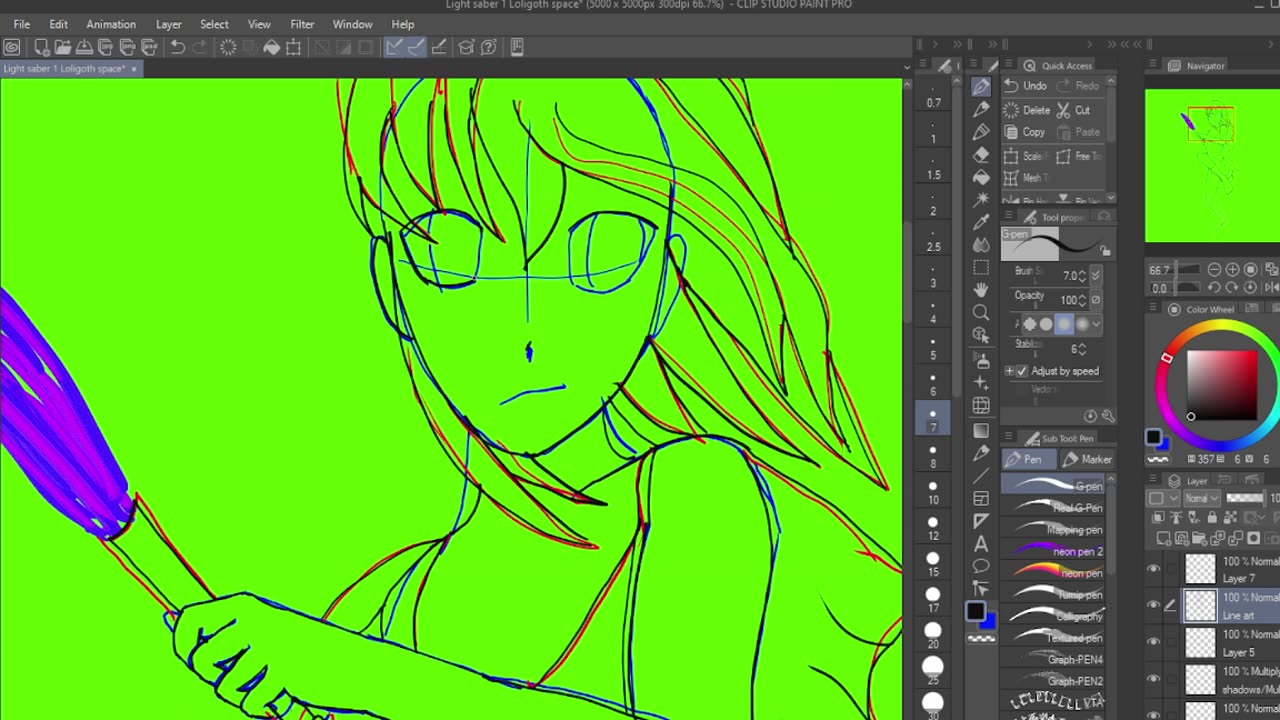Pick color in color wheel square

pos(1222,385)
